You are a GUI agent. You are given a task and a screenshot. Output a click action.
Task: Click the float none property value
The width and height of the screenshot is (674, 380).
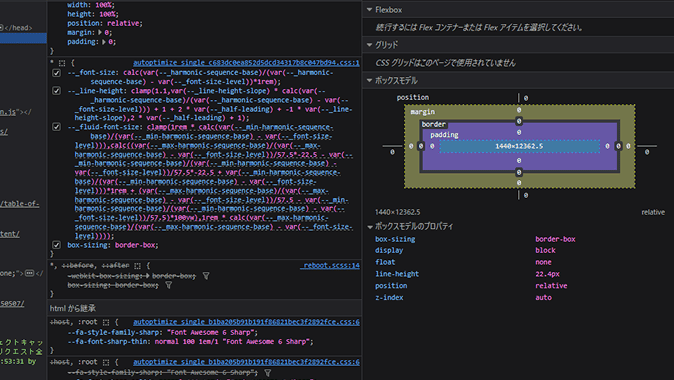543,262
